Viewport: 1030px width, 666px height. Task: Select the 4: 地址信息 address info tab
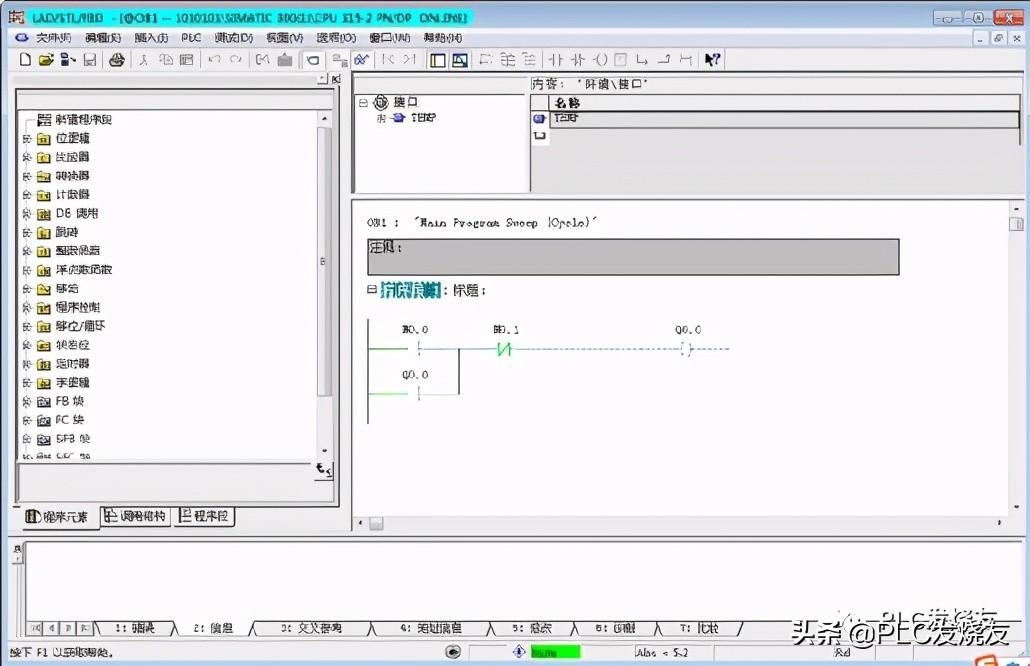tap(431, 629)
